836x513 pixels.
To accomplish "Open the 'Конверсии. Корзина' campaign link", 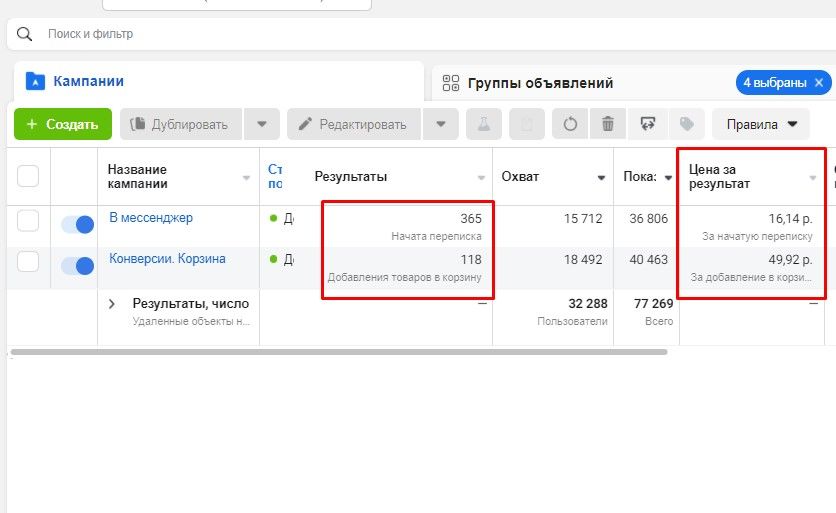I will pyautogui.click(x=167, y=259).
